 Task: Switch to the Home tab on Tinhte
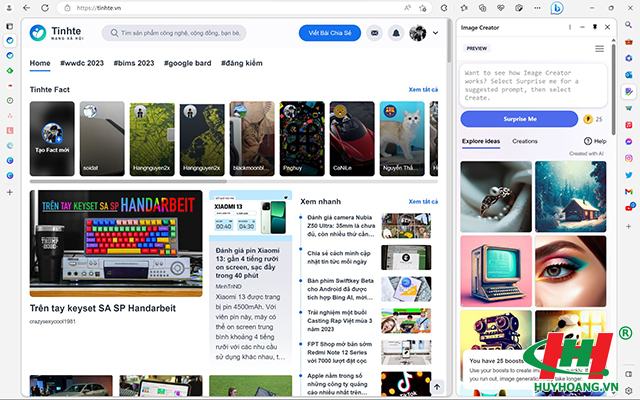coord(40,63)
